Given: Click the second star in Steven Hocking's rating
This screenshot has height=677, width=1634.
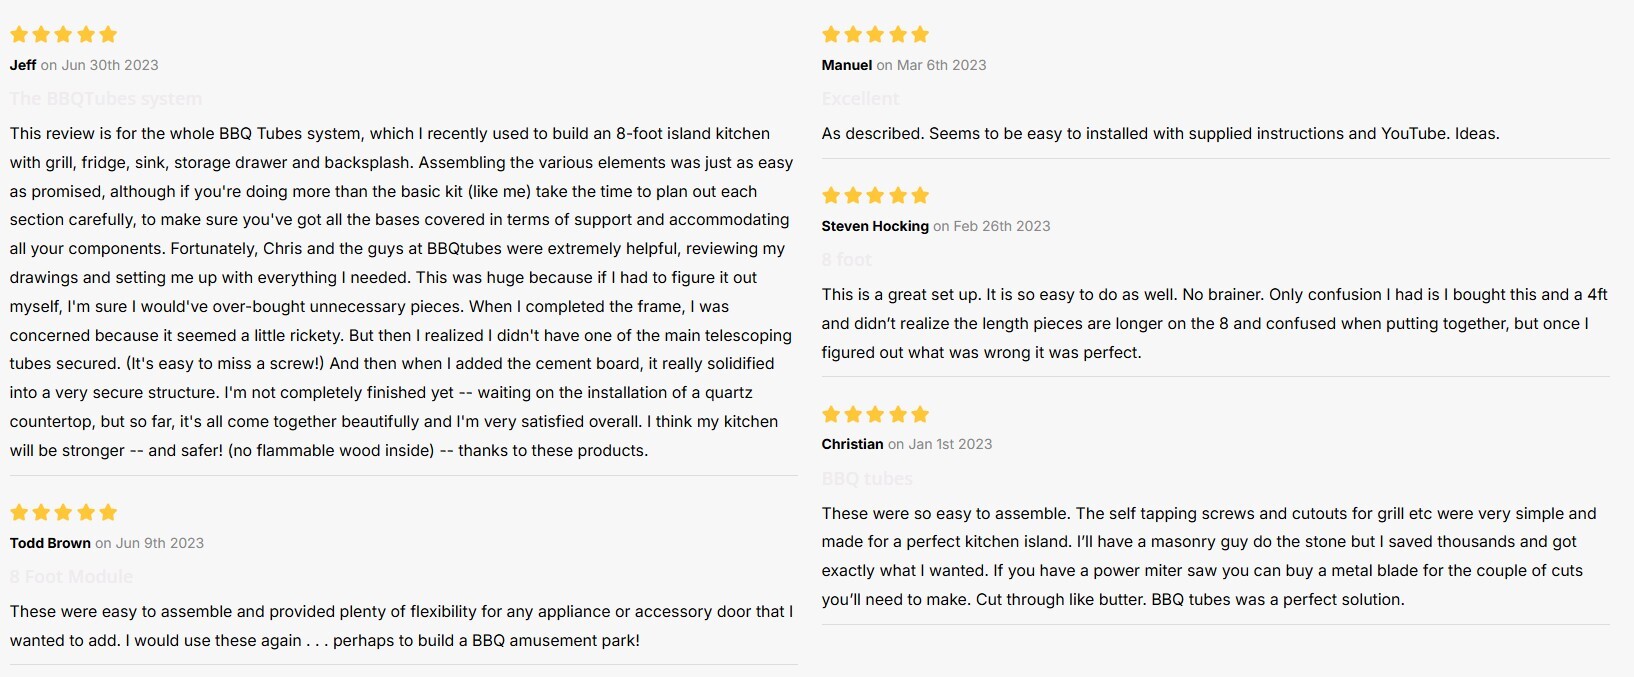Looking at the screenshot, I should click(x=853, y=196).
